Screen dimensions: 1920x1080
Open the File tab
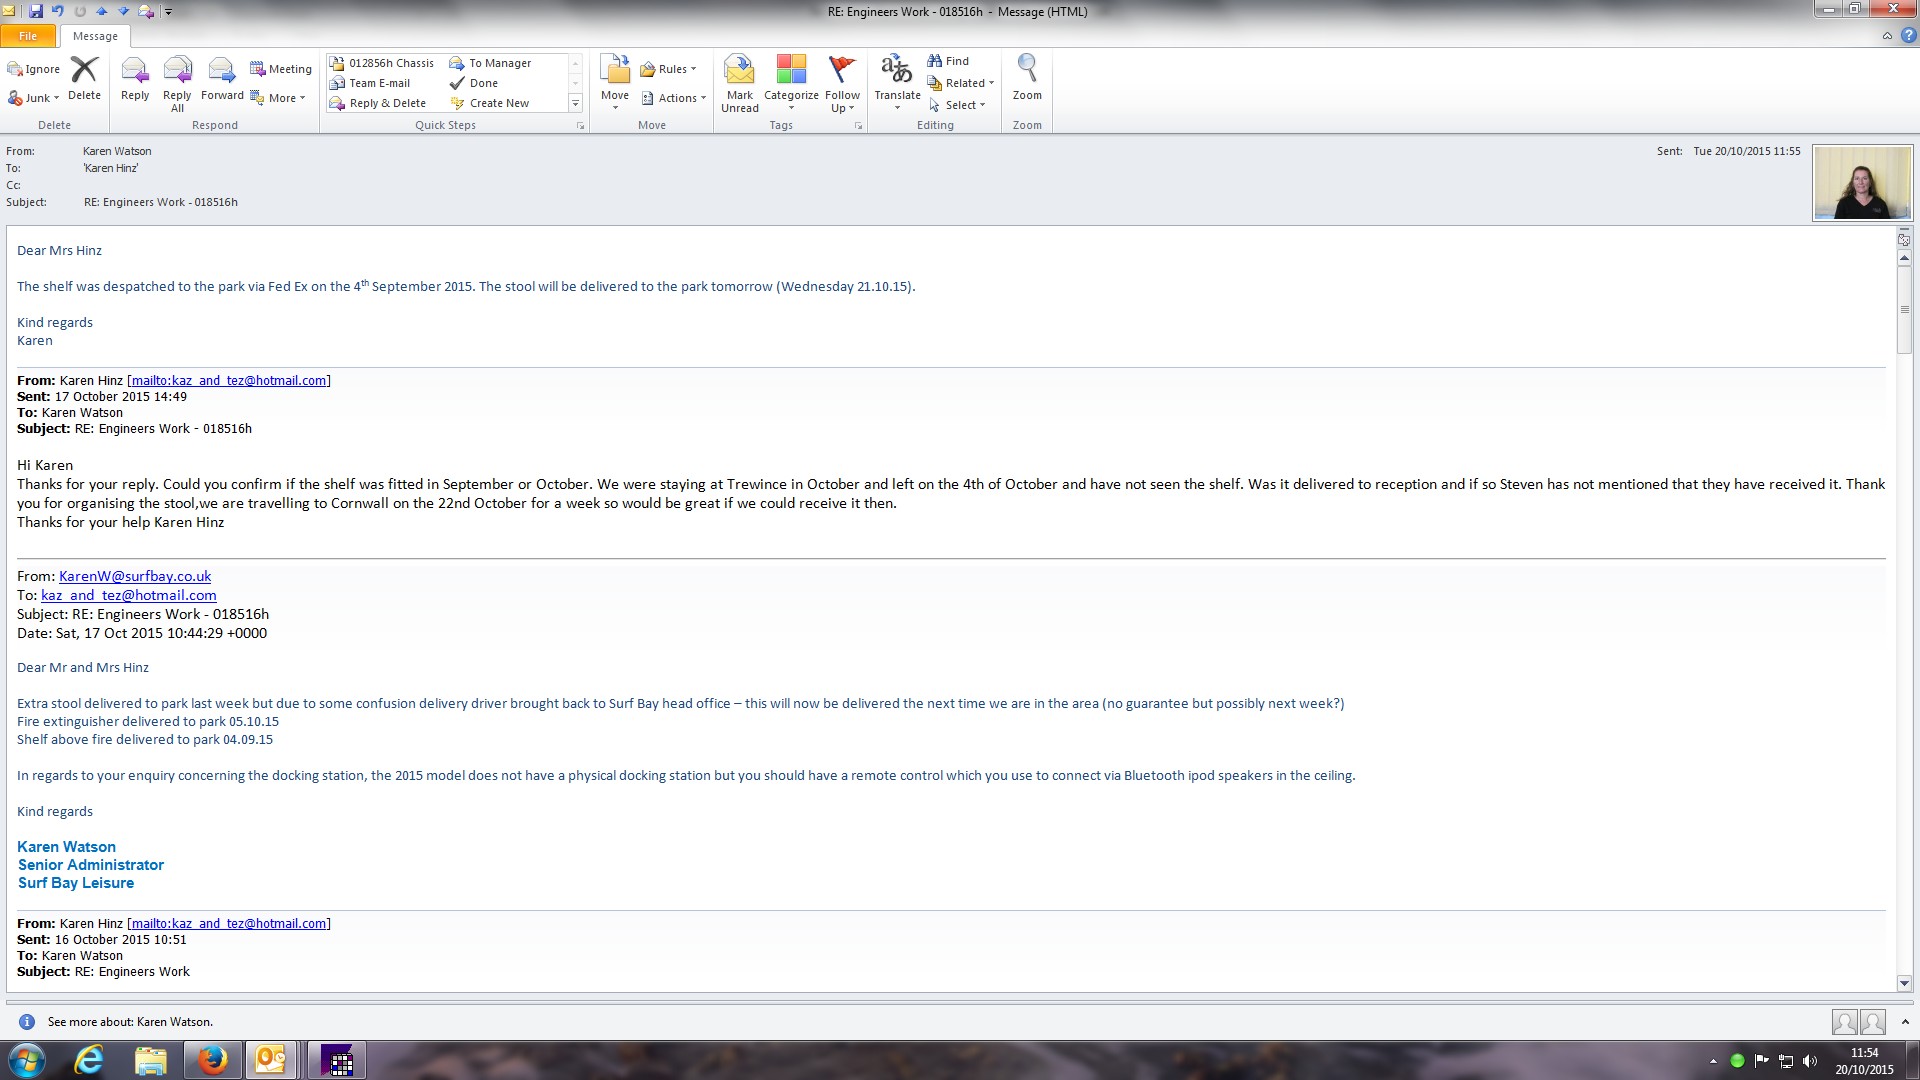[28, 36]
